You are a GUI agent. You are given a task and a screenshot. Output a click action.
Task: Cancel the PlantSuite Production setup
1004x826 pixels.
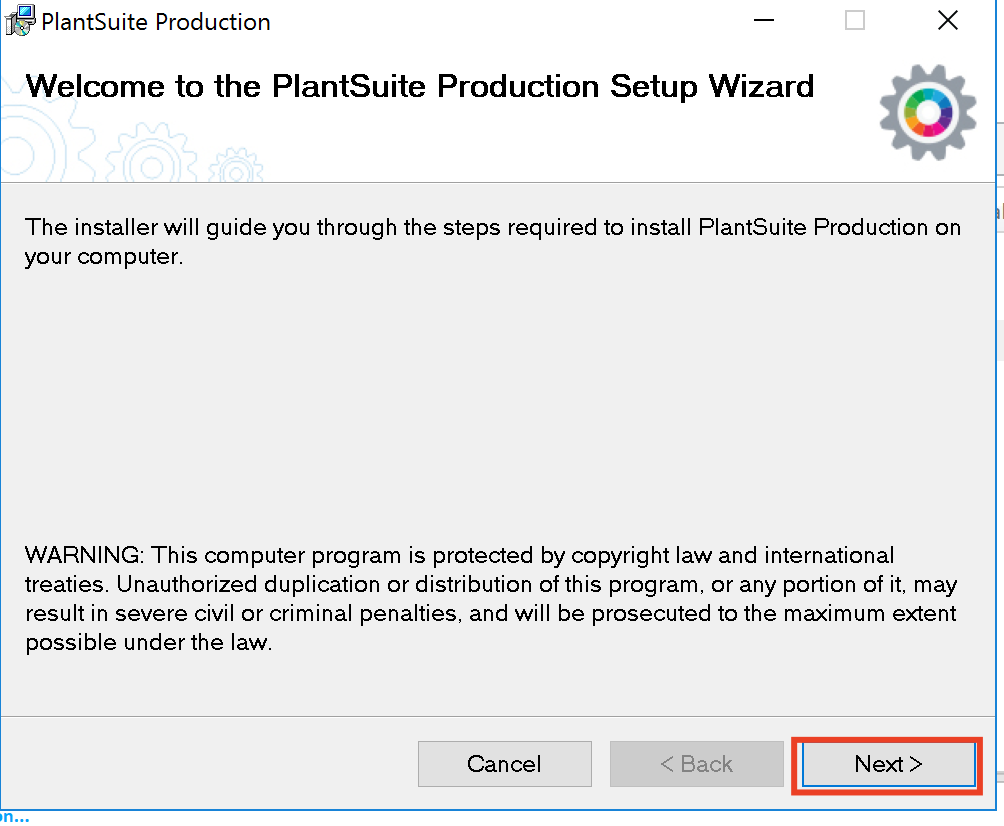504,765
